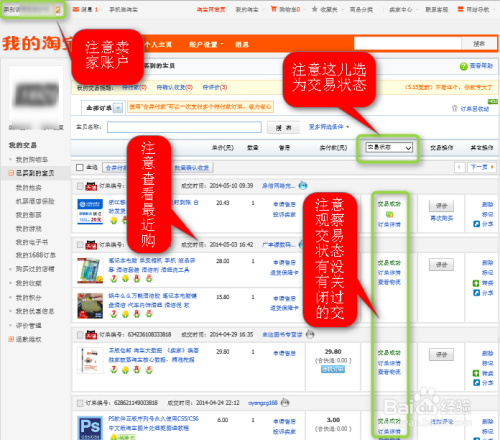Click small green badge under first 交易成功 status
The height and width of the screenshot is (440, 500).
pyautogui.click(x=389, y=214)
